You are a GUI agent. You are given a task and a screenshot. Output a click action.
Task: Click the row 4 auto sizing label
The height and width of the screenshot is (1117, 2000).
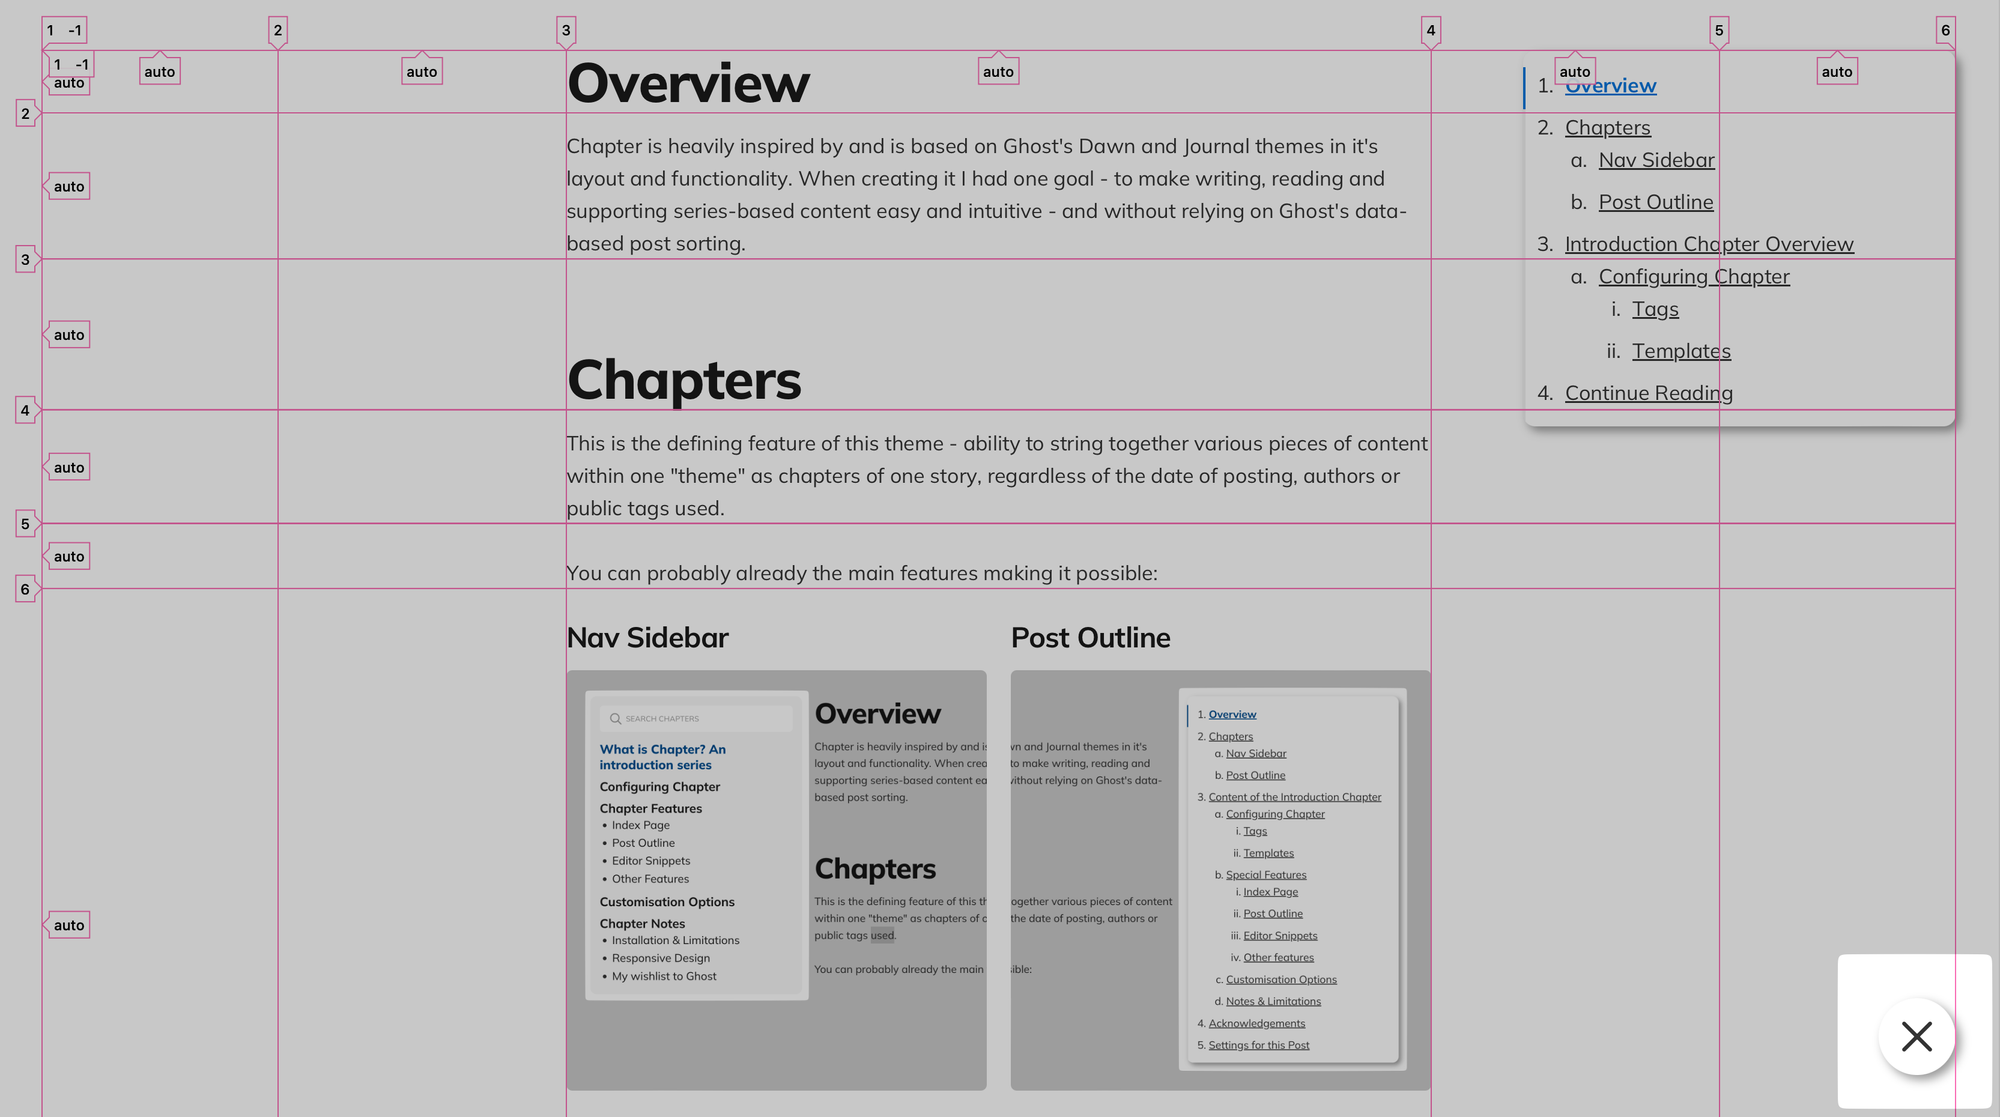[69, 466]
